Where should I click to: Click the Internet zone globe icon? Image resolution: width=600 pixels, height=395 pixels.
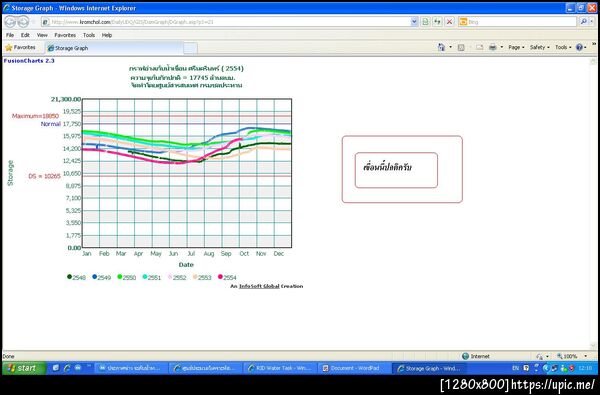tap(465, 356)
